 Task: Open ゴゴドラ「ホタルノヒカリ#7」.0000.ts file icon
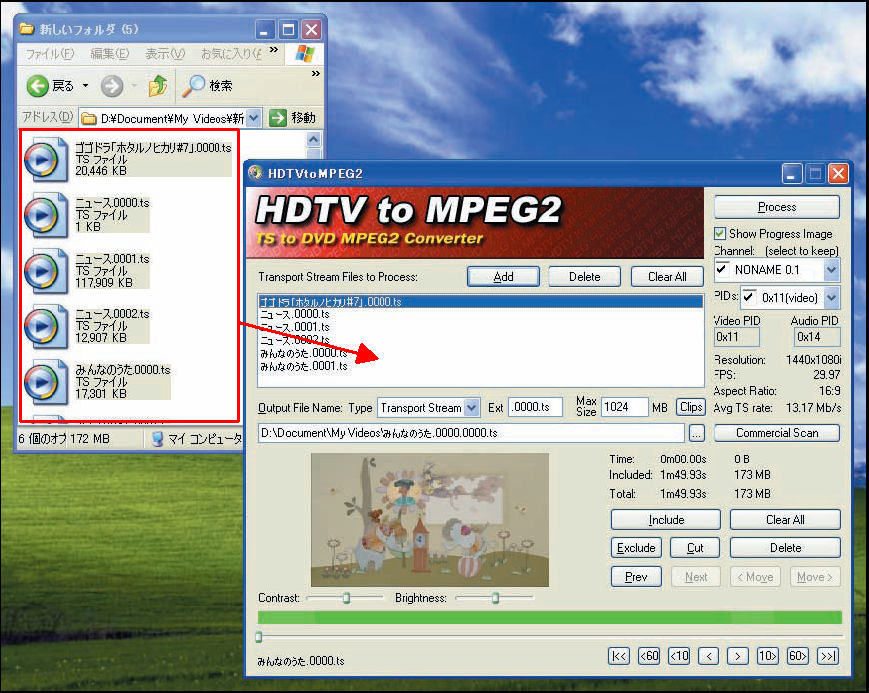coord(47,160)
